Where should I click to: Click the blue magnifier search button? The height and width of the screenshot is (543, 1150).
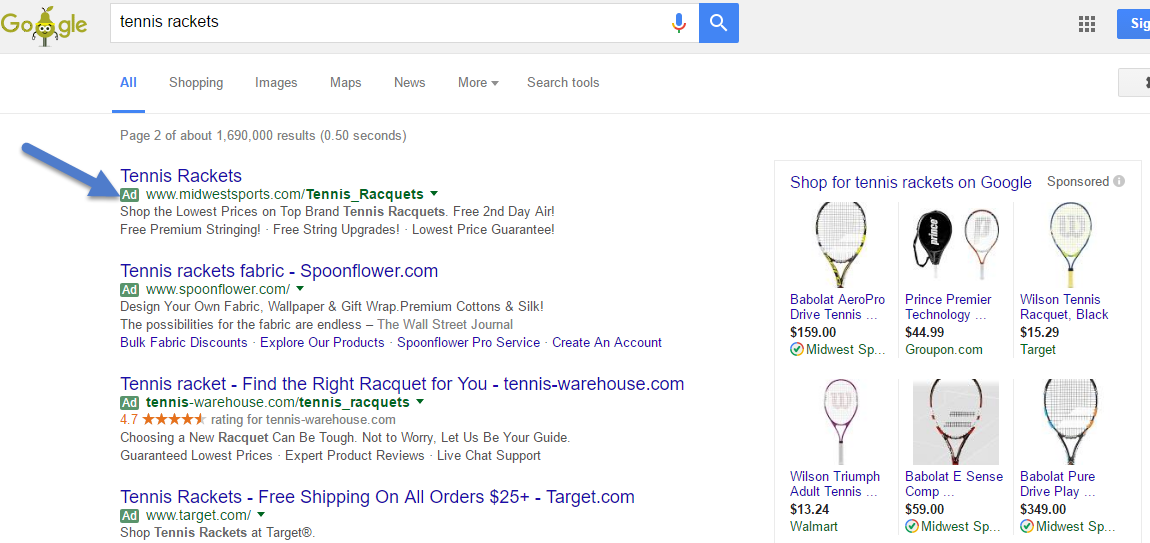[x=719, y=23]
